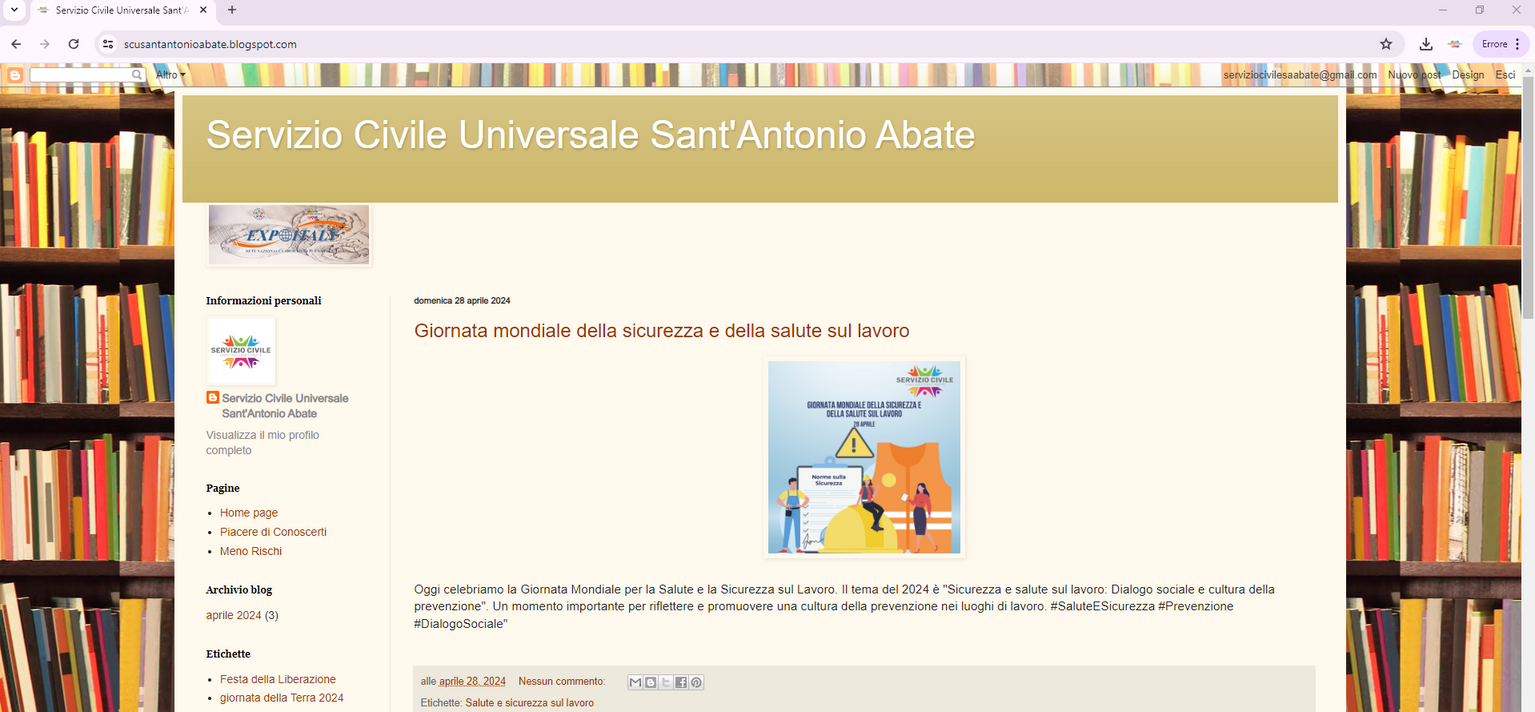Open the giornata della Terra 2024 label

point(281,698)
